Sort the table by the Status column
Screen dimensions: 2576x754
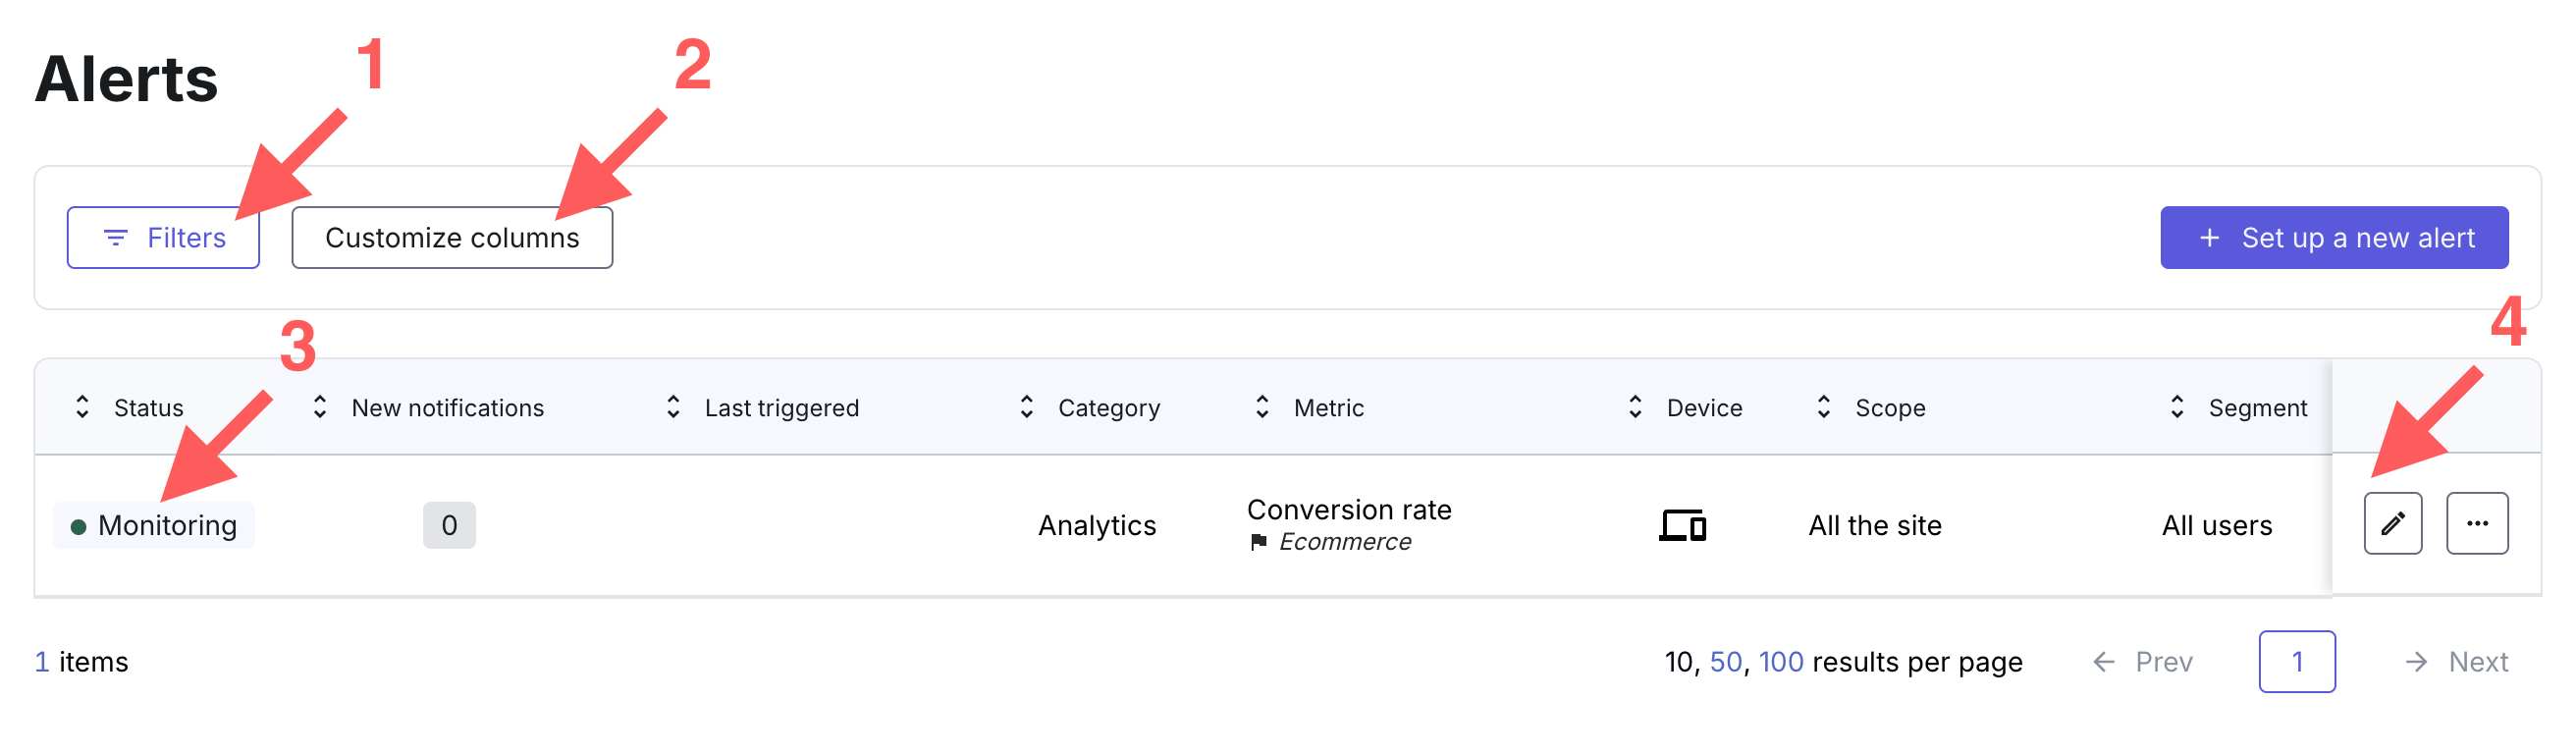point(84,407)
